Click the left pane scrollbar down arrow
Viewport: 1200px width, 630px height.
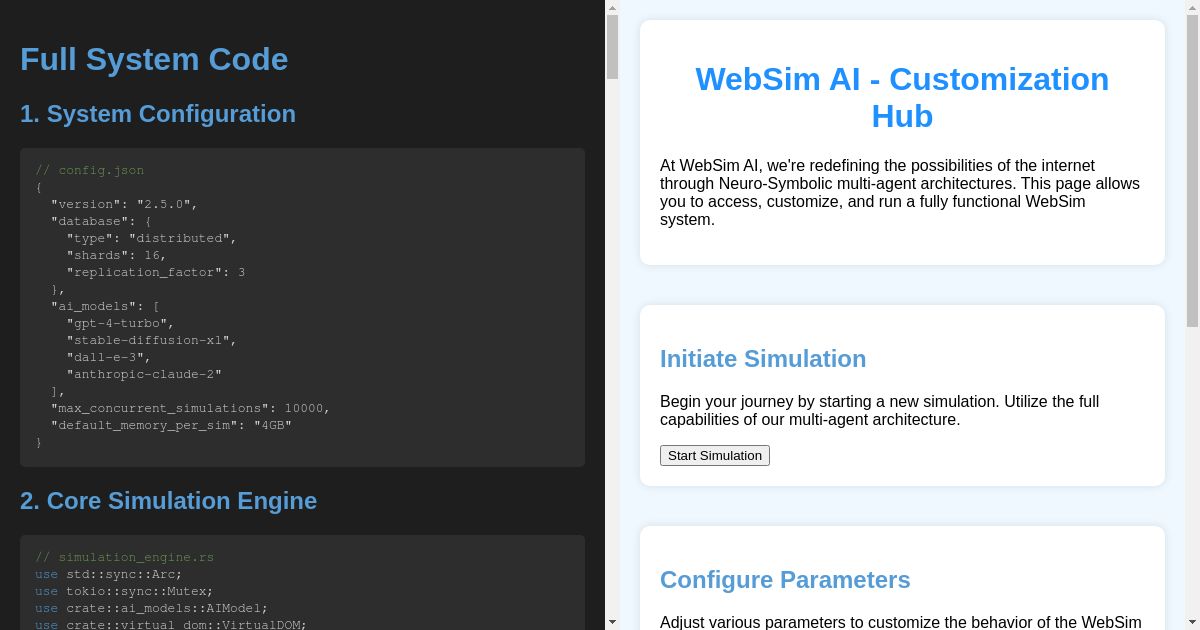pos(611,621)
